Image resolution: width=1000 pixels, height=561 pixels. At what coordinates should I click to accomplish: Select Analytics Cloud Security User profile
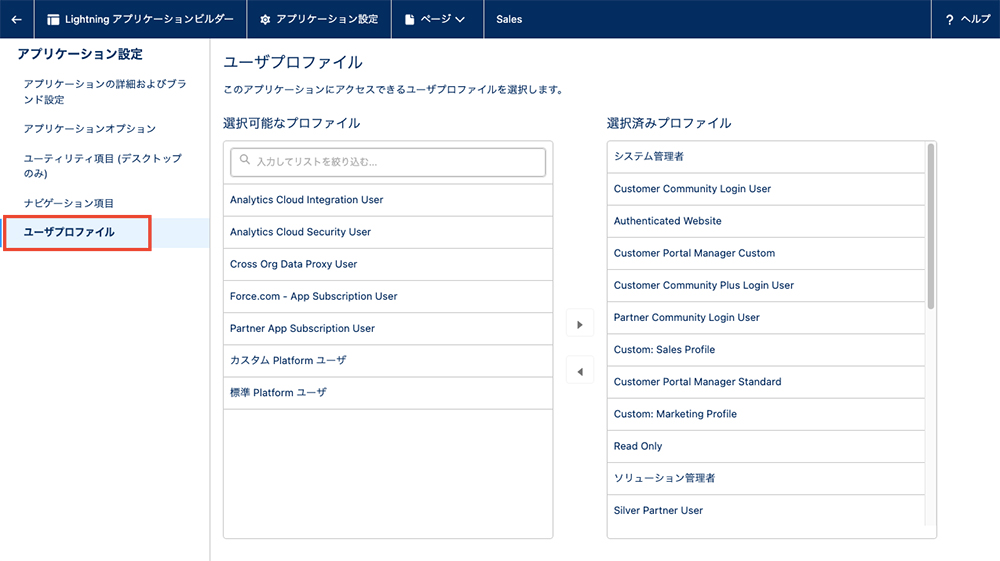tap(388, 232)
